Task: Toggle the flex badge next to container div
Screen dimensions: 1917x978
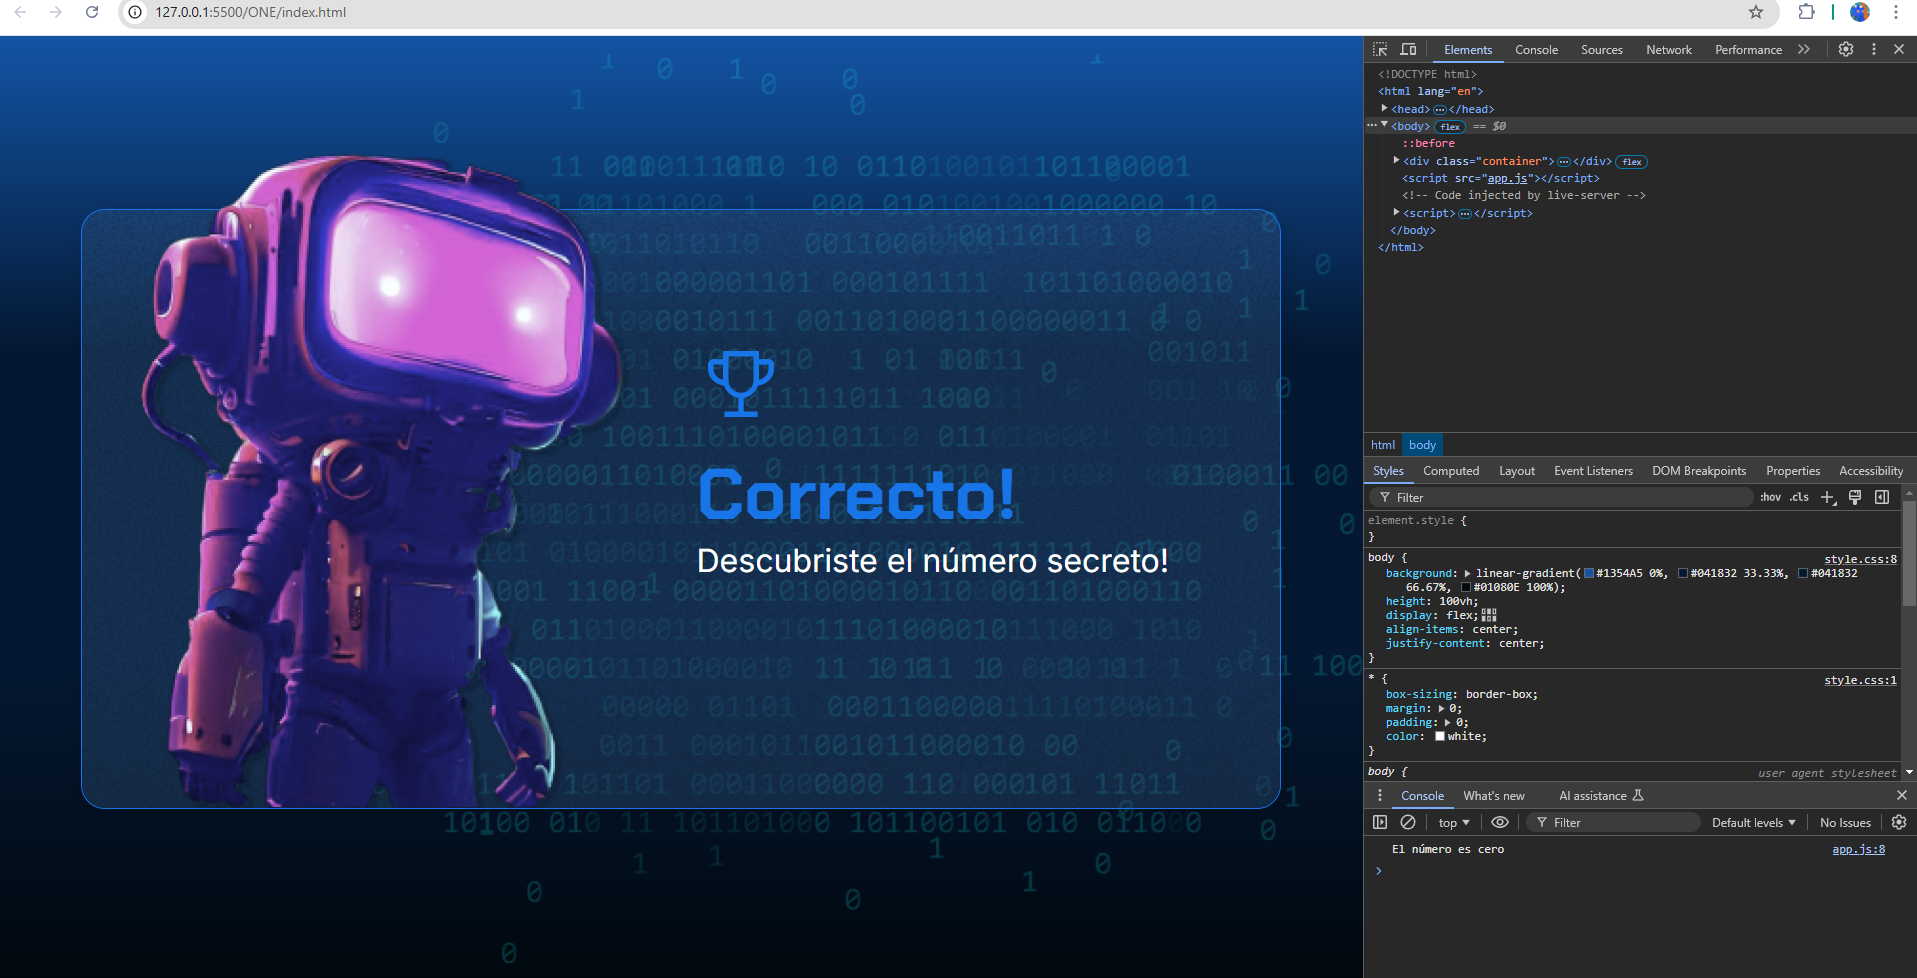Action: [x=1632, y=162]
